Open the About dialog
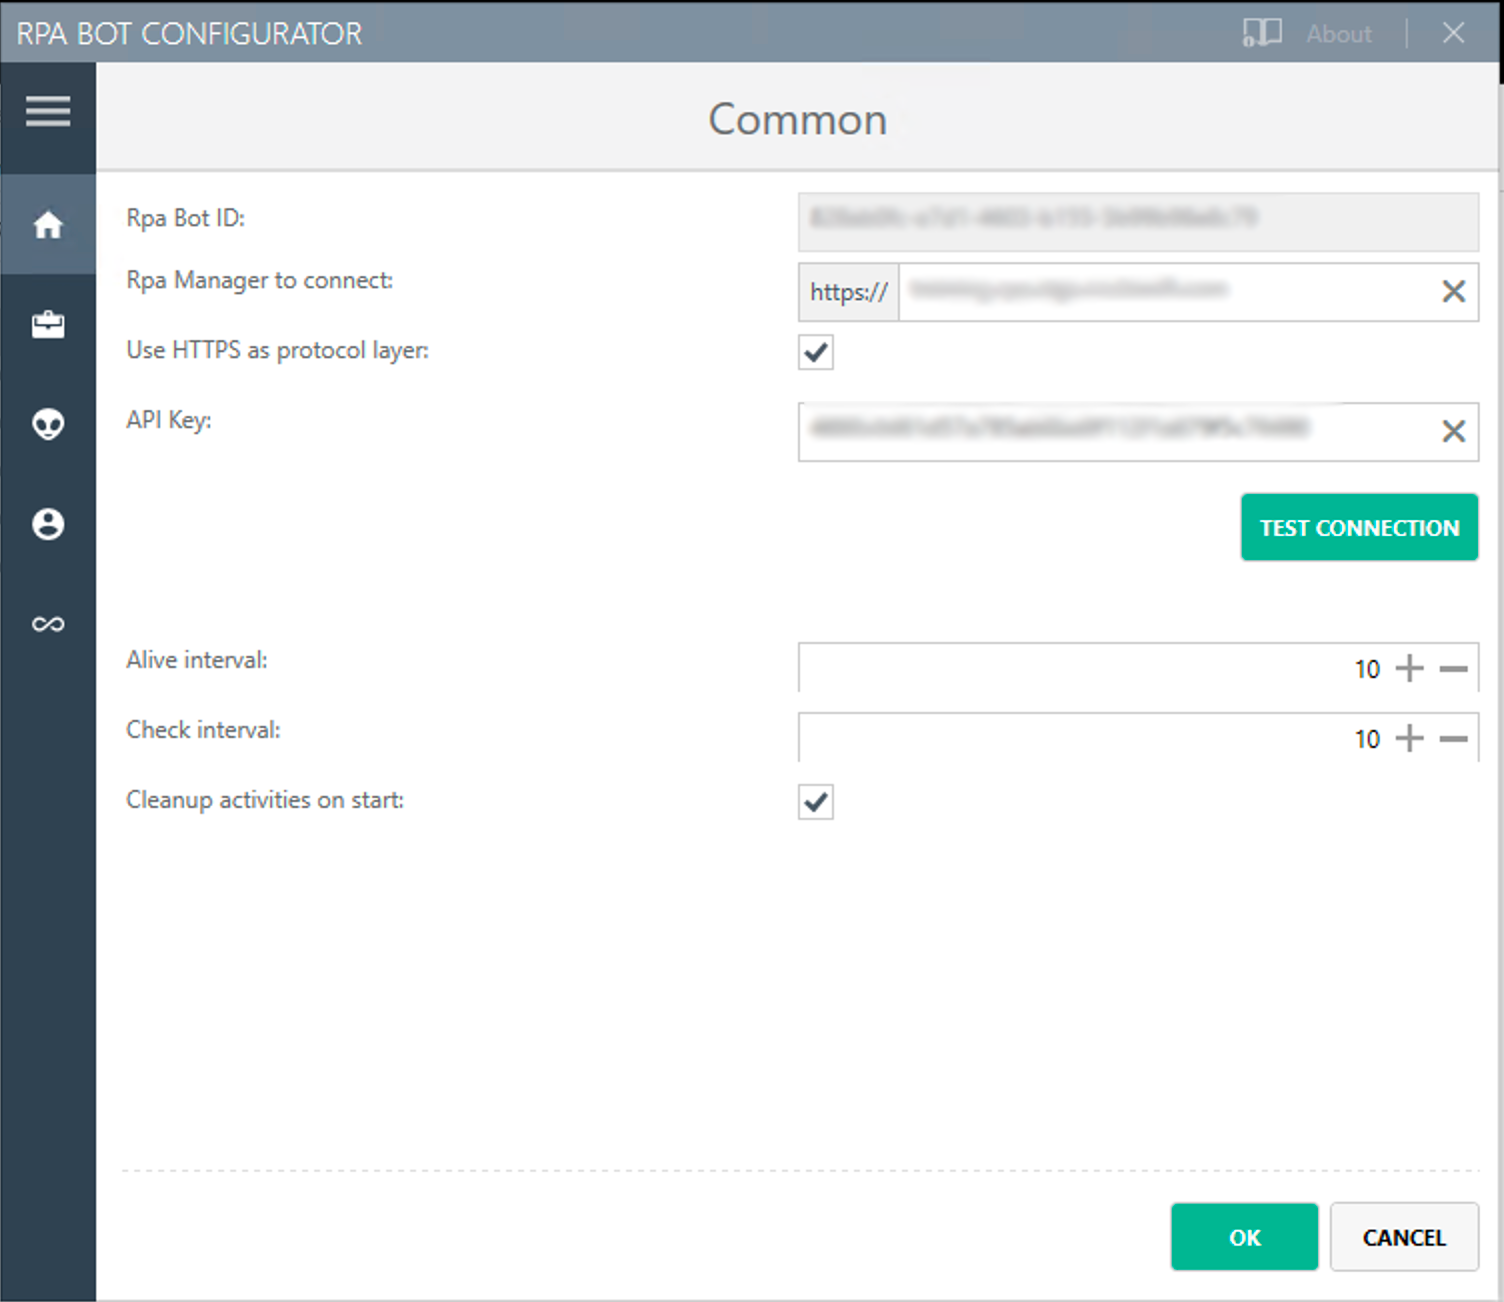This screenshot has height=1302, width=1504. click(x=1338, y=33)
